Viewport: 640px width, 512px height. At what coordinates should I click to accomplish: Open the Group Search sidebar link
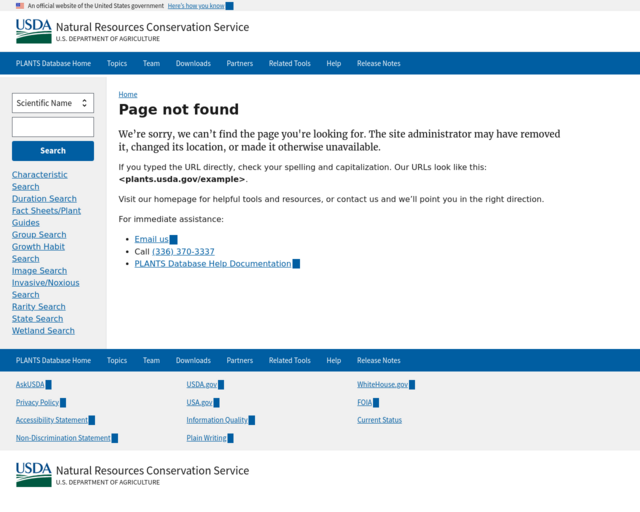(39, 235)
